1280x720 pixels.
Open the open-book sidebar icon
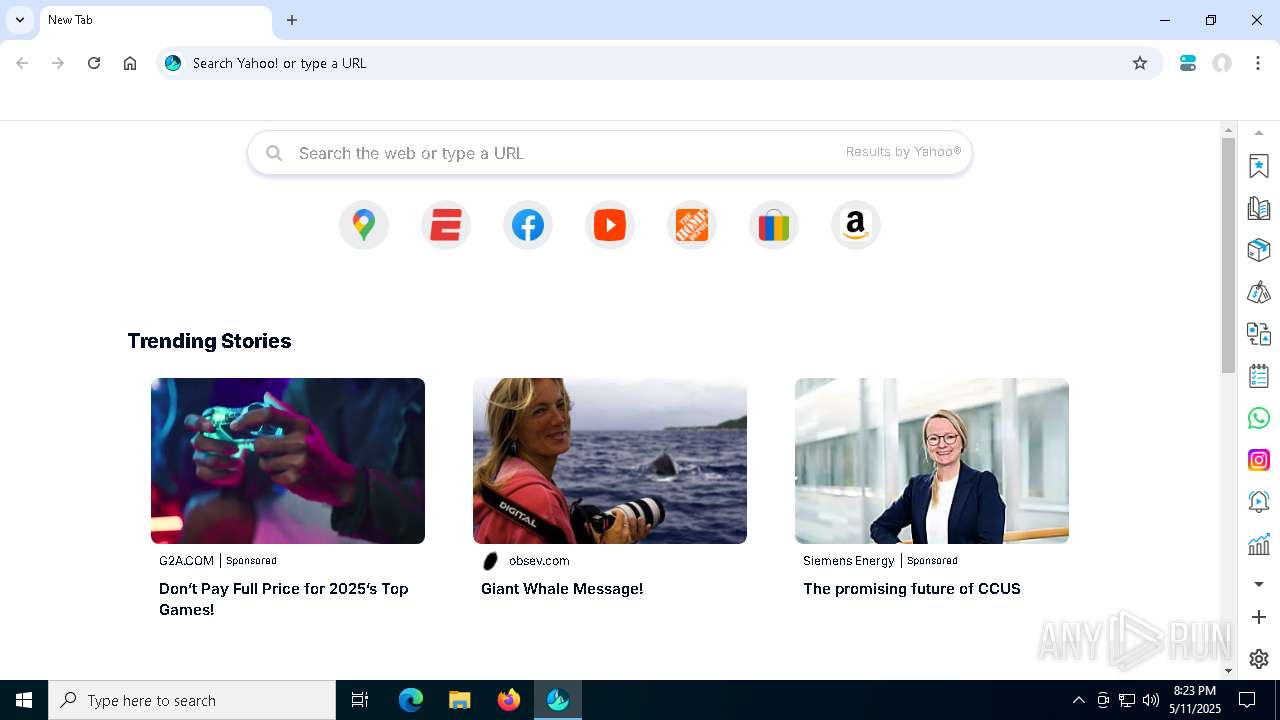[x=1259, y=208]
